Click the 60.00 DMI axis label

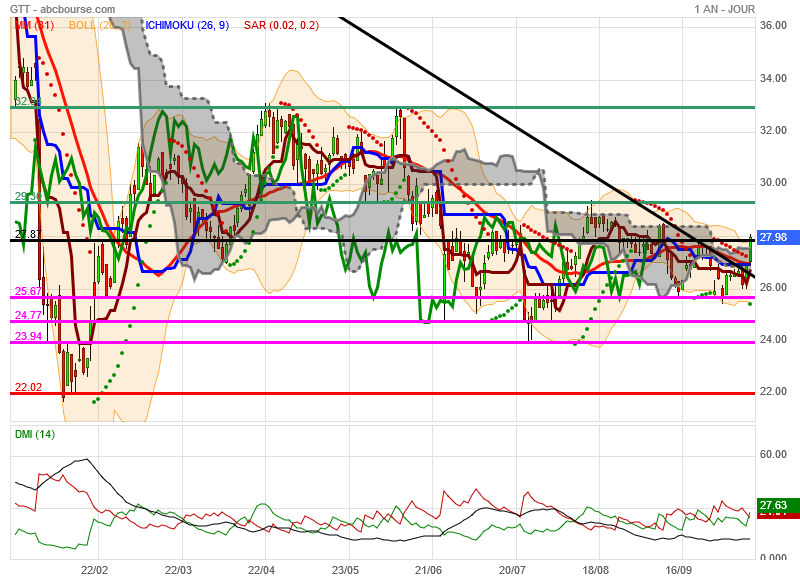point(773,455)
